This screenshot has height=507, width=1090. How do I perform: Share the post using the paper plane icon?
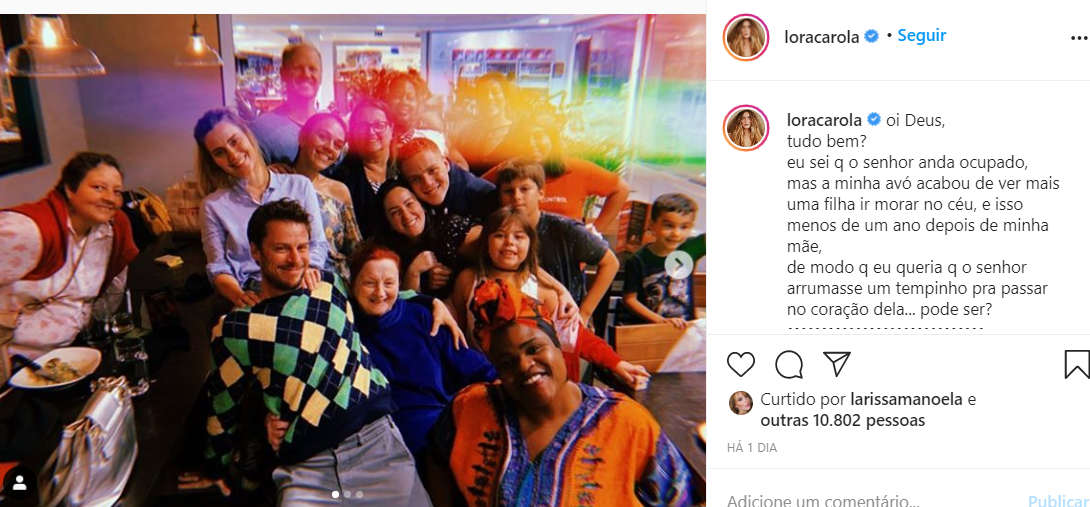click(x=837, y=364)
